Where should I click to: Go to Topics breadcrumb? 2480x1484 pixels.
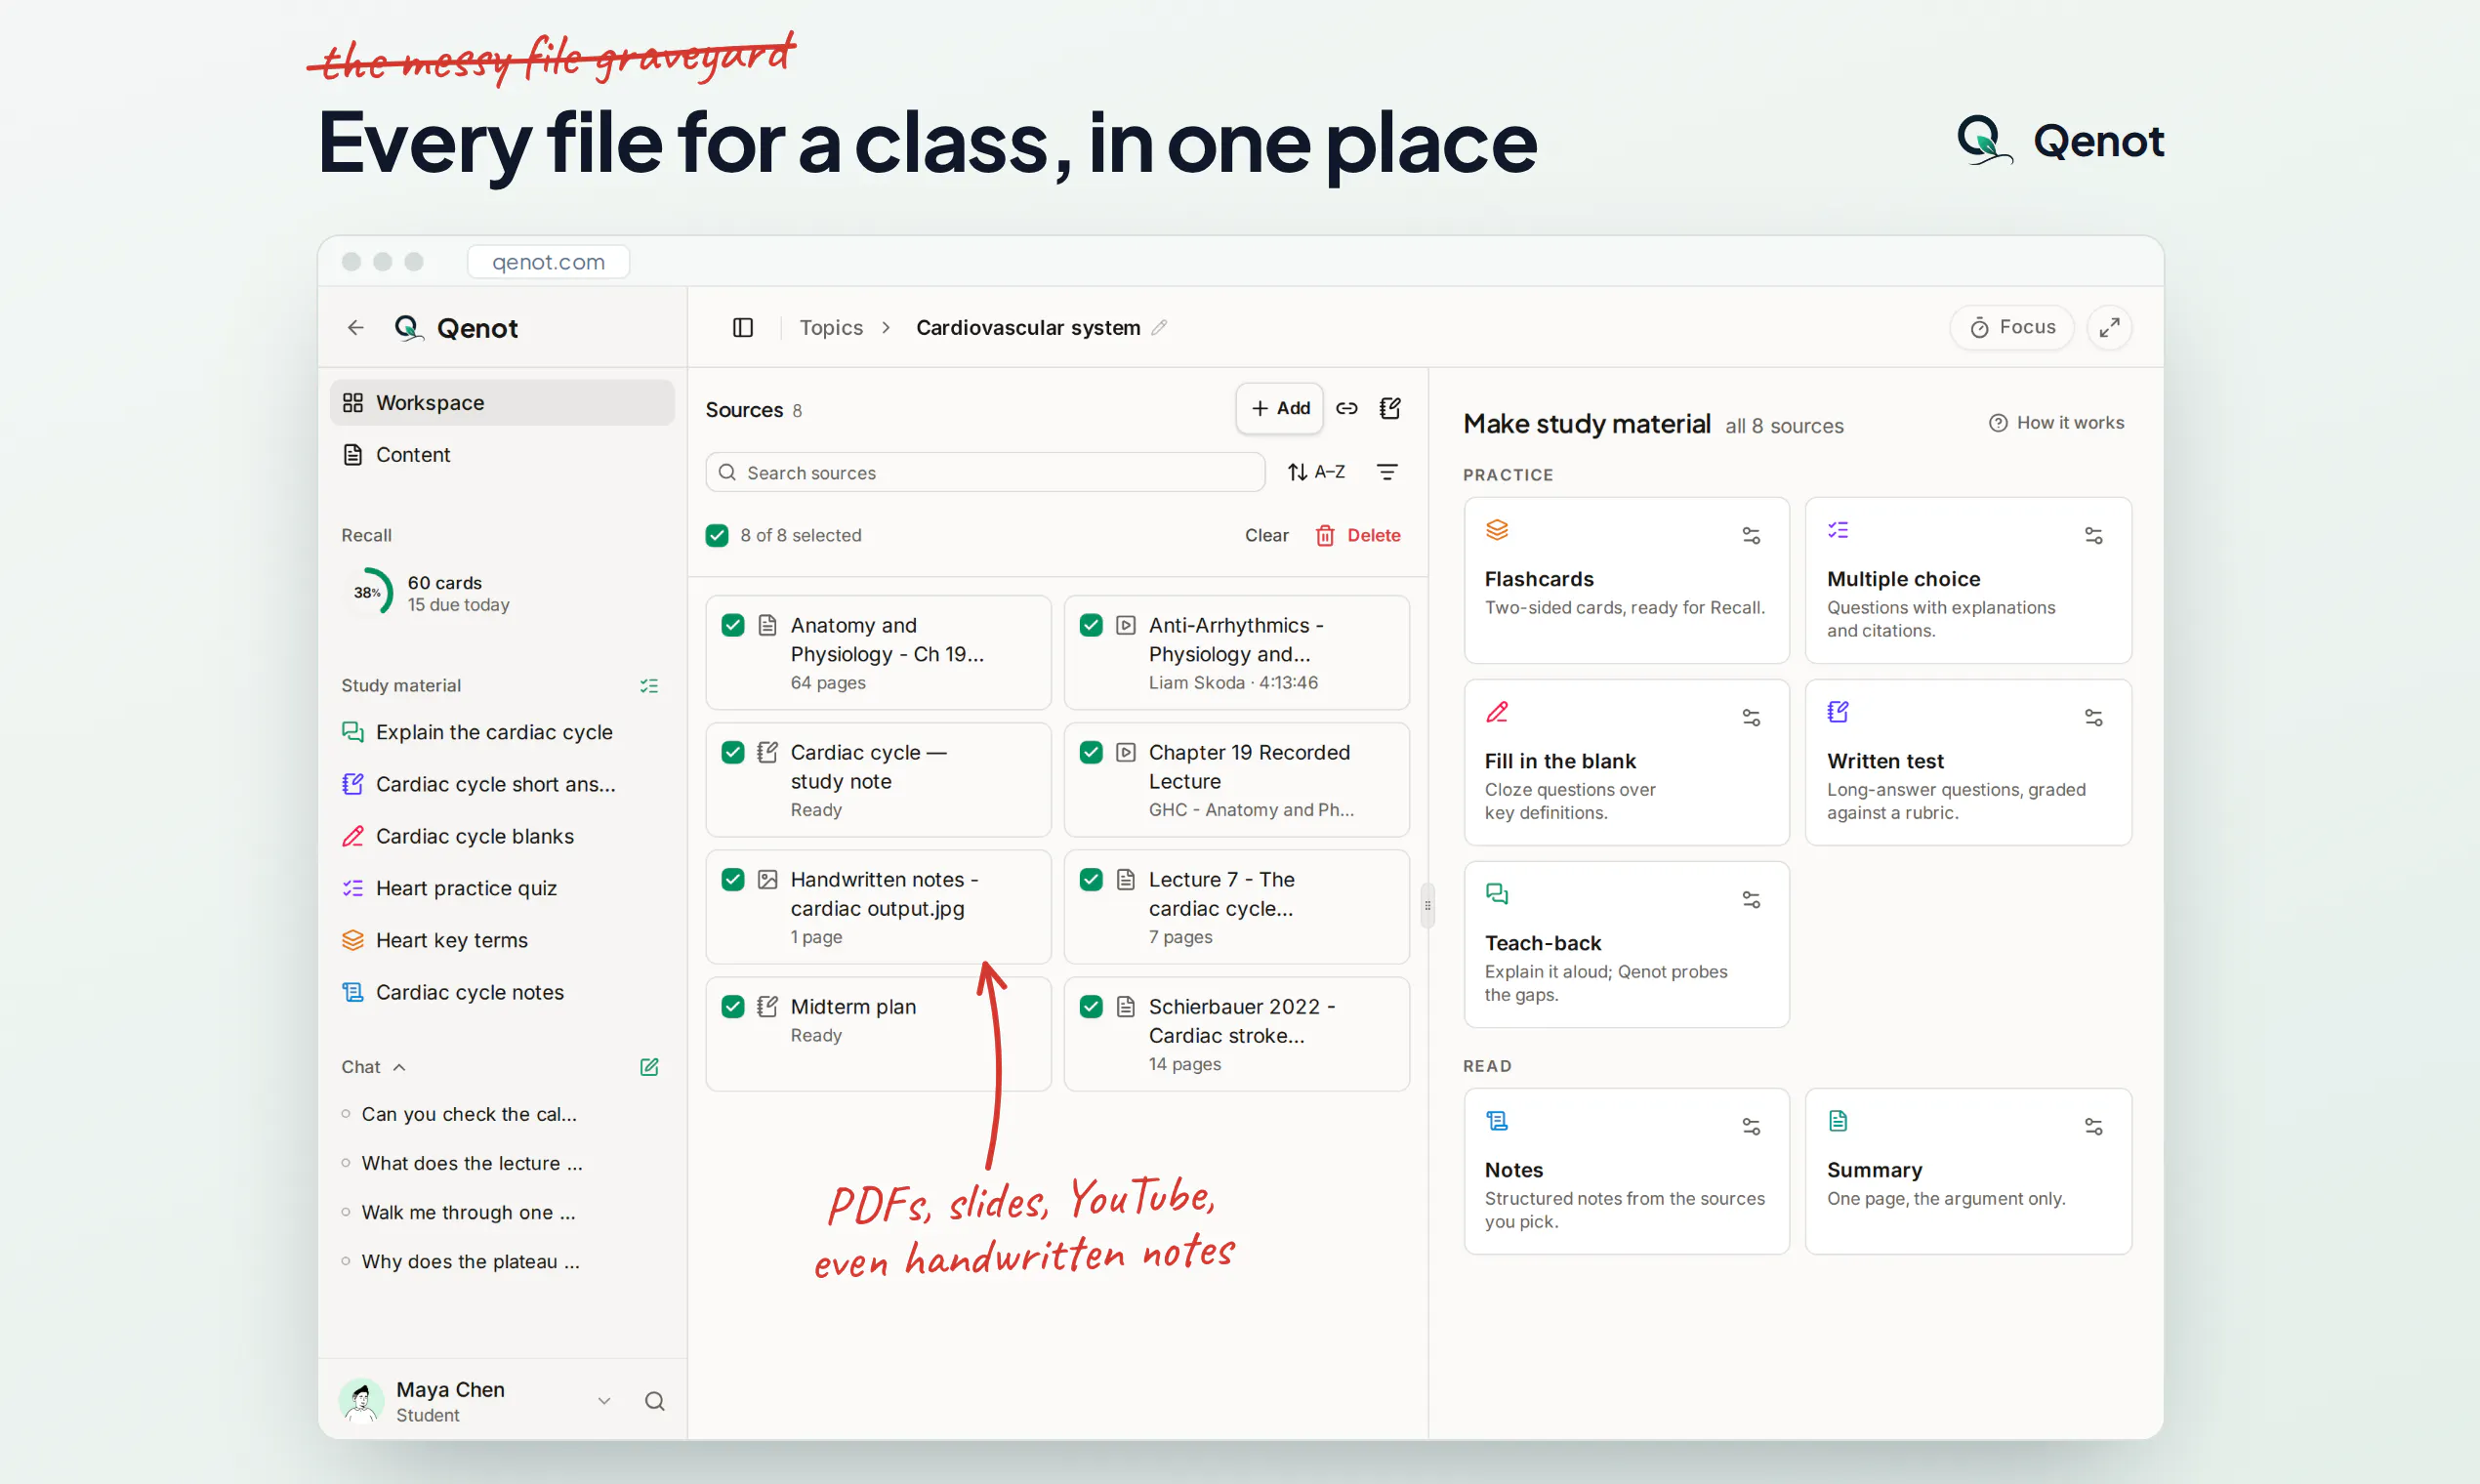tap(831, 327)
